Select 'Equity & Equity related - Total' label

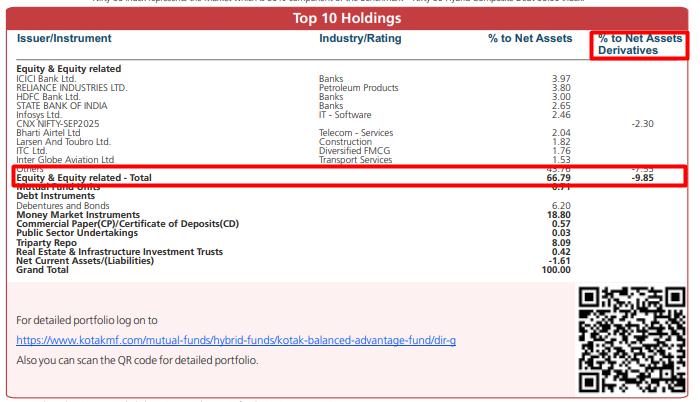click(x=84, y=178)
